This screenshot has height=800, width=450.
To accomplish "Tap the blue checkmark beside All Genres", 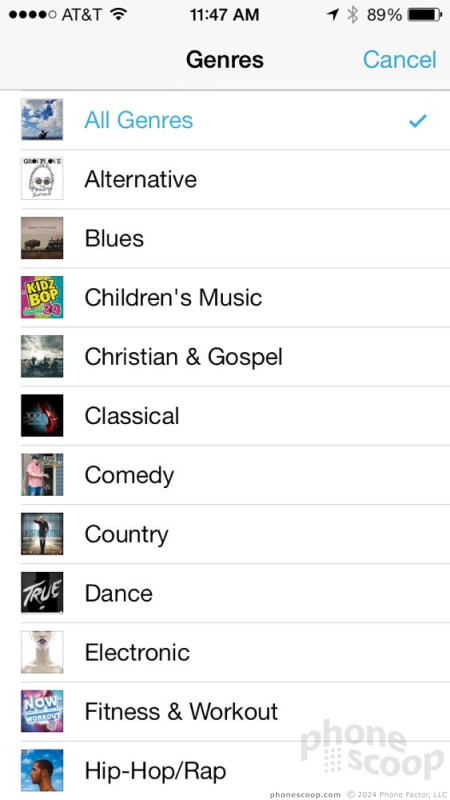I will [x=417, y=121].
